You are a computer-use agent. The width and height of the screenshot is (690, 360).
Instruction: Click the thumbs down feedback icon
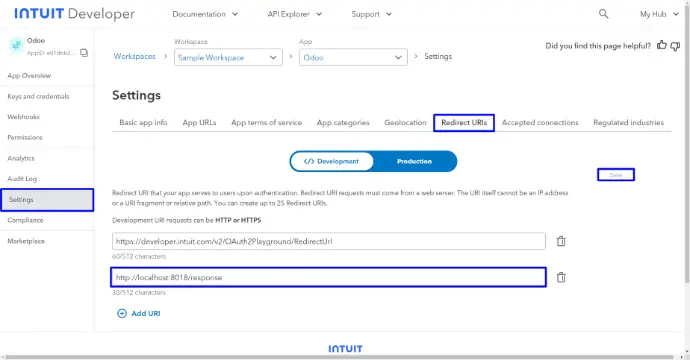click(x=675, y=46)
